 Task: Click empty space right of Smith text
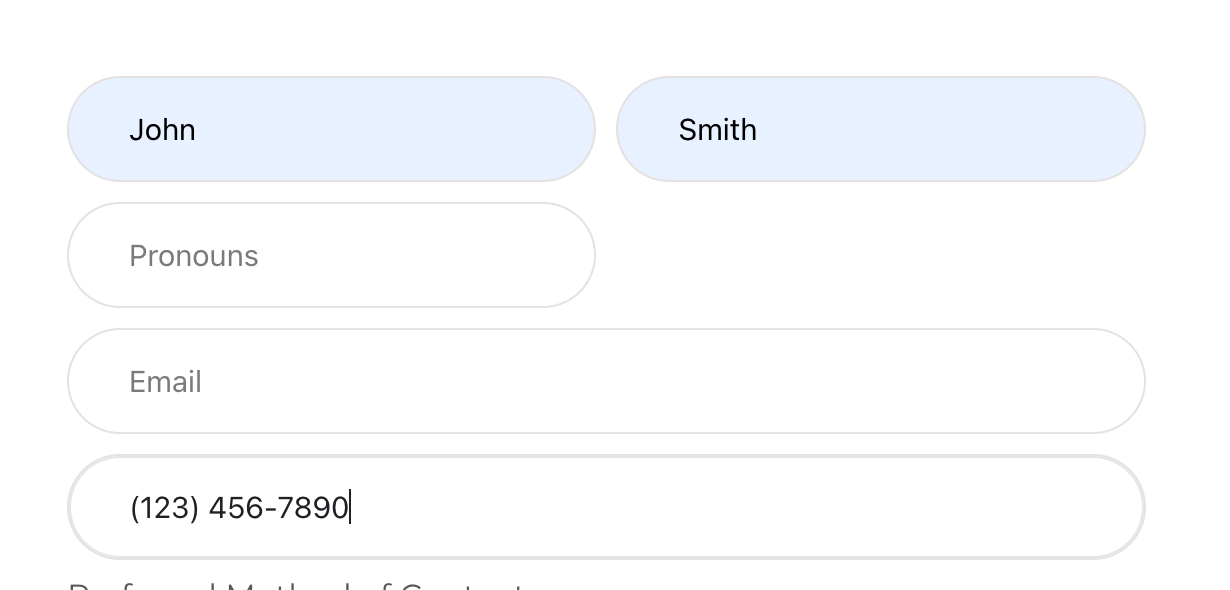pos(950,129)
